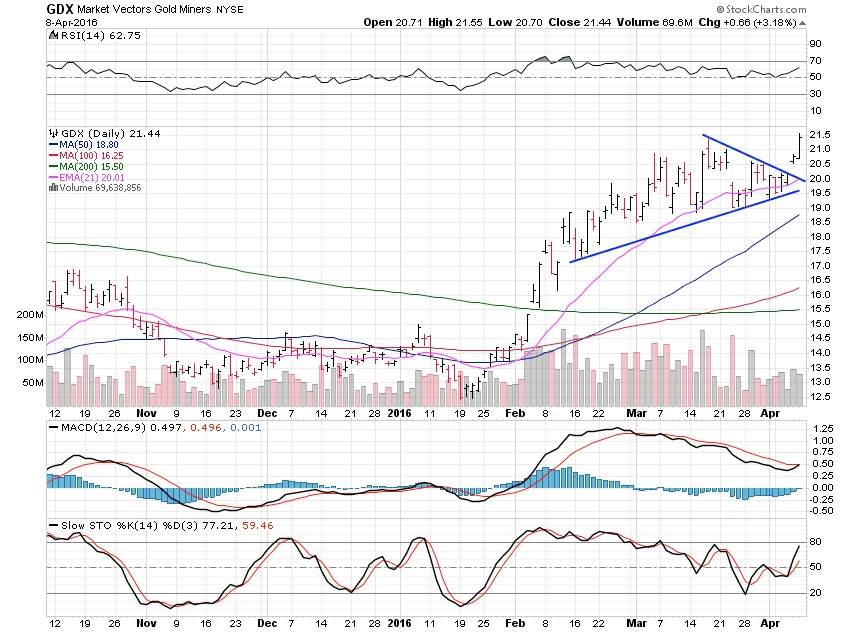This screenshot has height=633, width=850.
Task: Click the candlestick icon before GDX (Daily)
Action: tap(53, 133)
